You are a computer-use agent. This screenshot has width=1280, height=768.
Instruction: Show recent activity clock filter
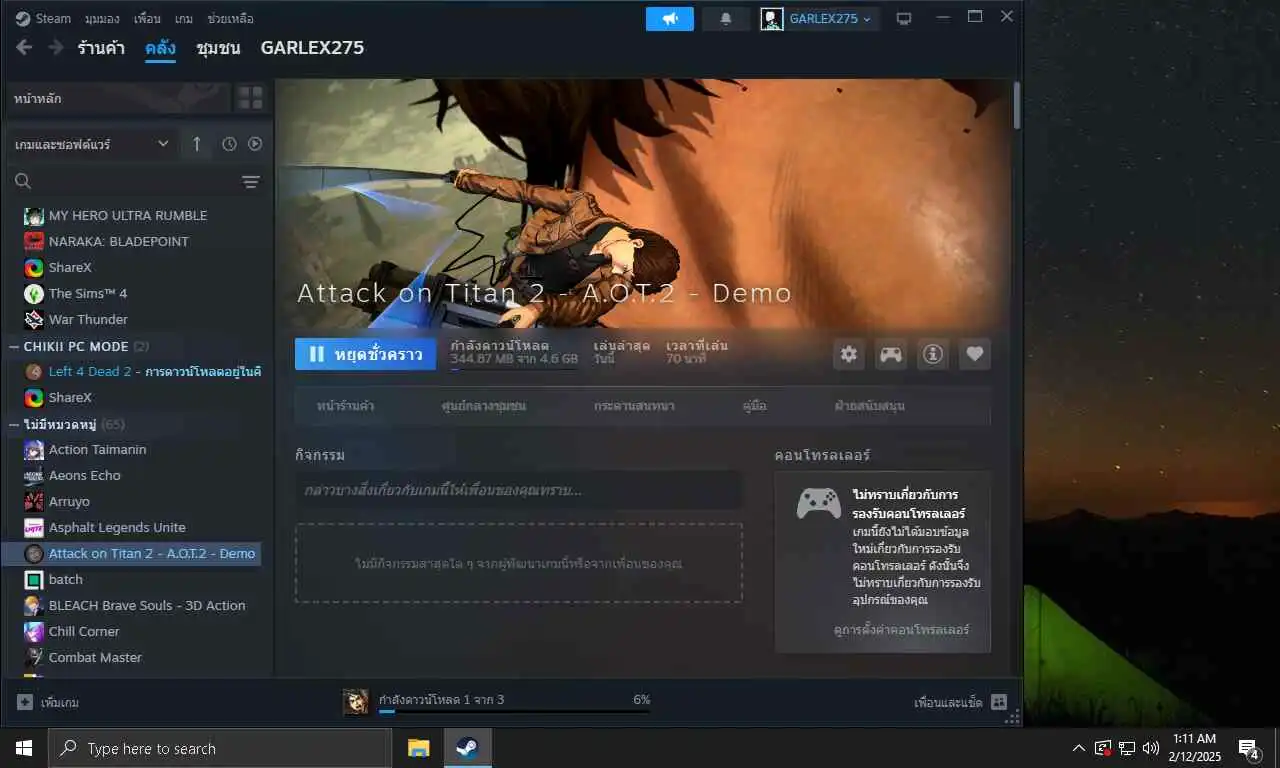click(x=229, y=144)
